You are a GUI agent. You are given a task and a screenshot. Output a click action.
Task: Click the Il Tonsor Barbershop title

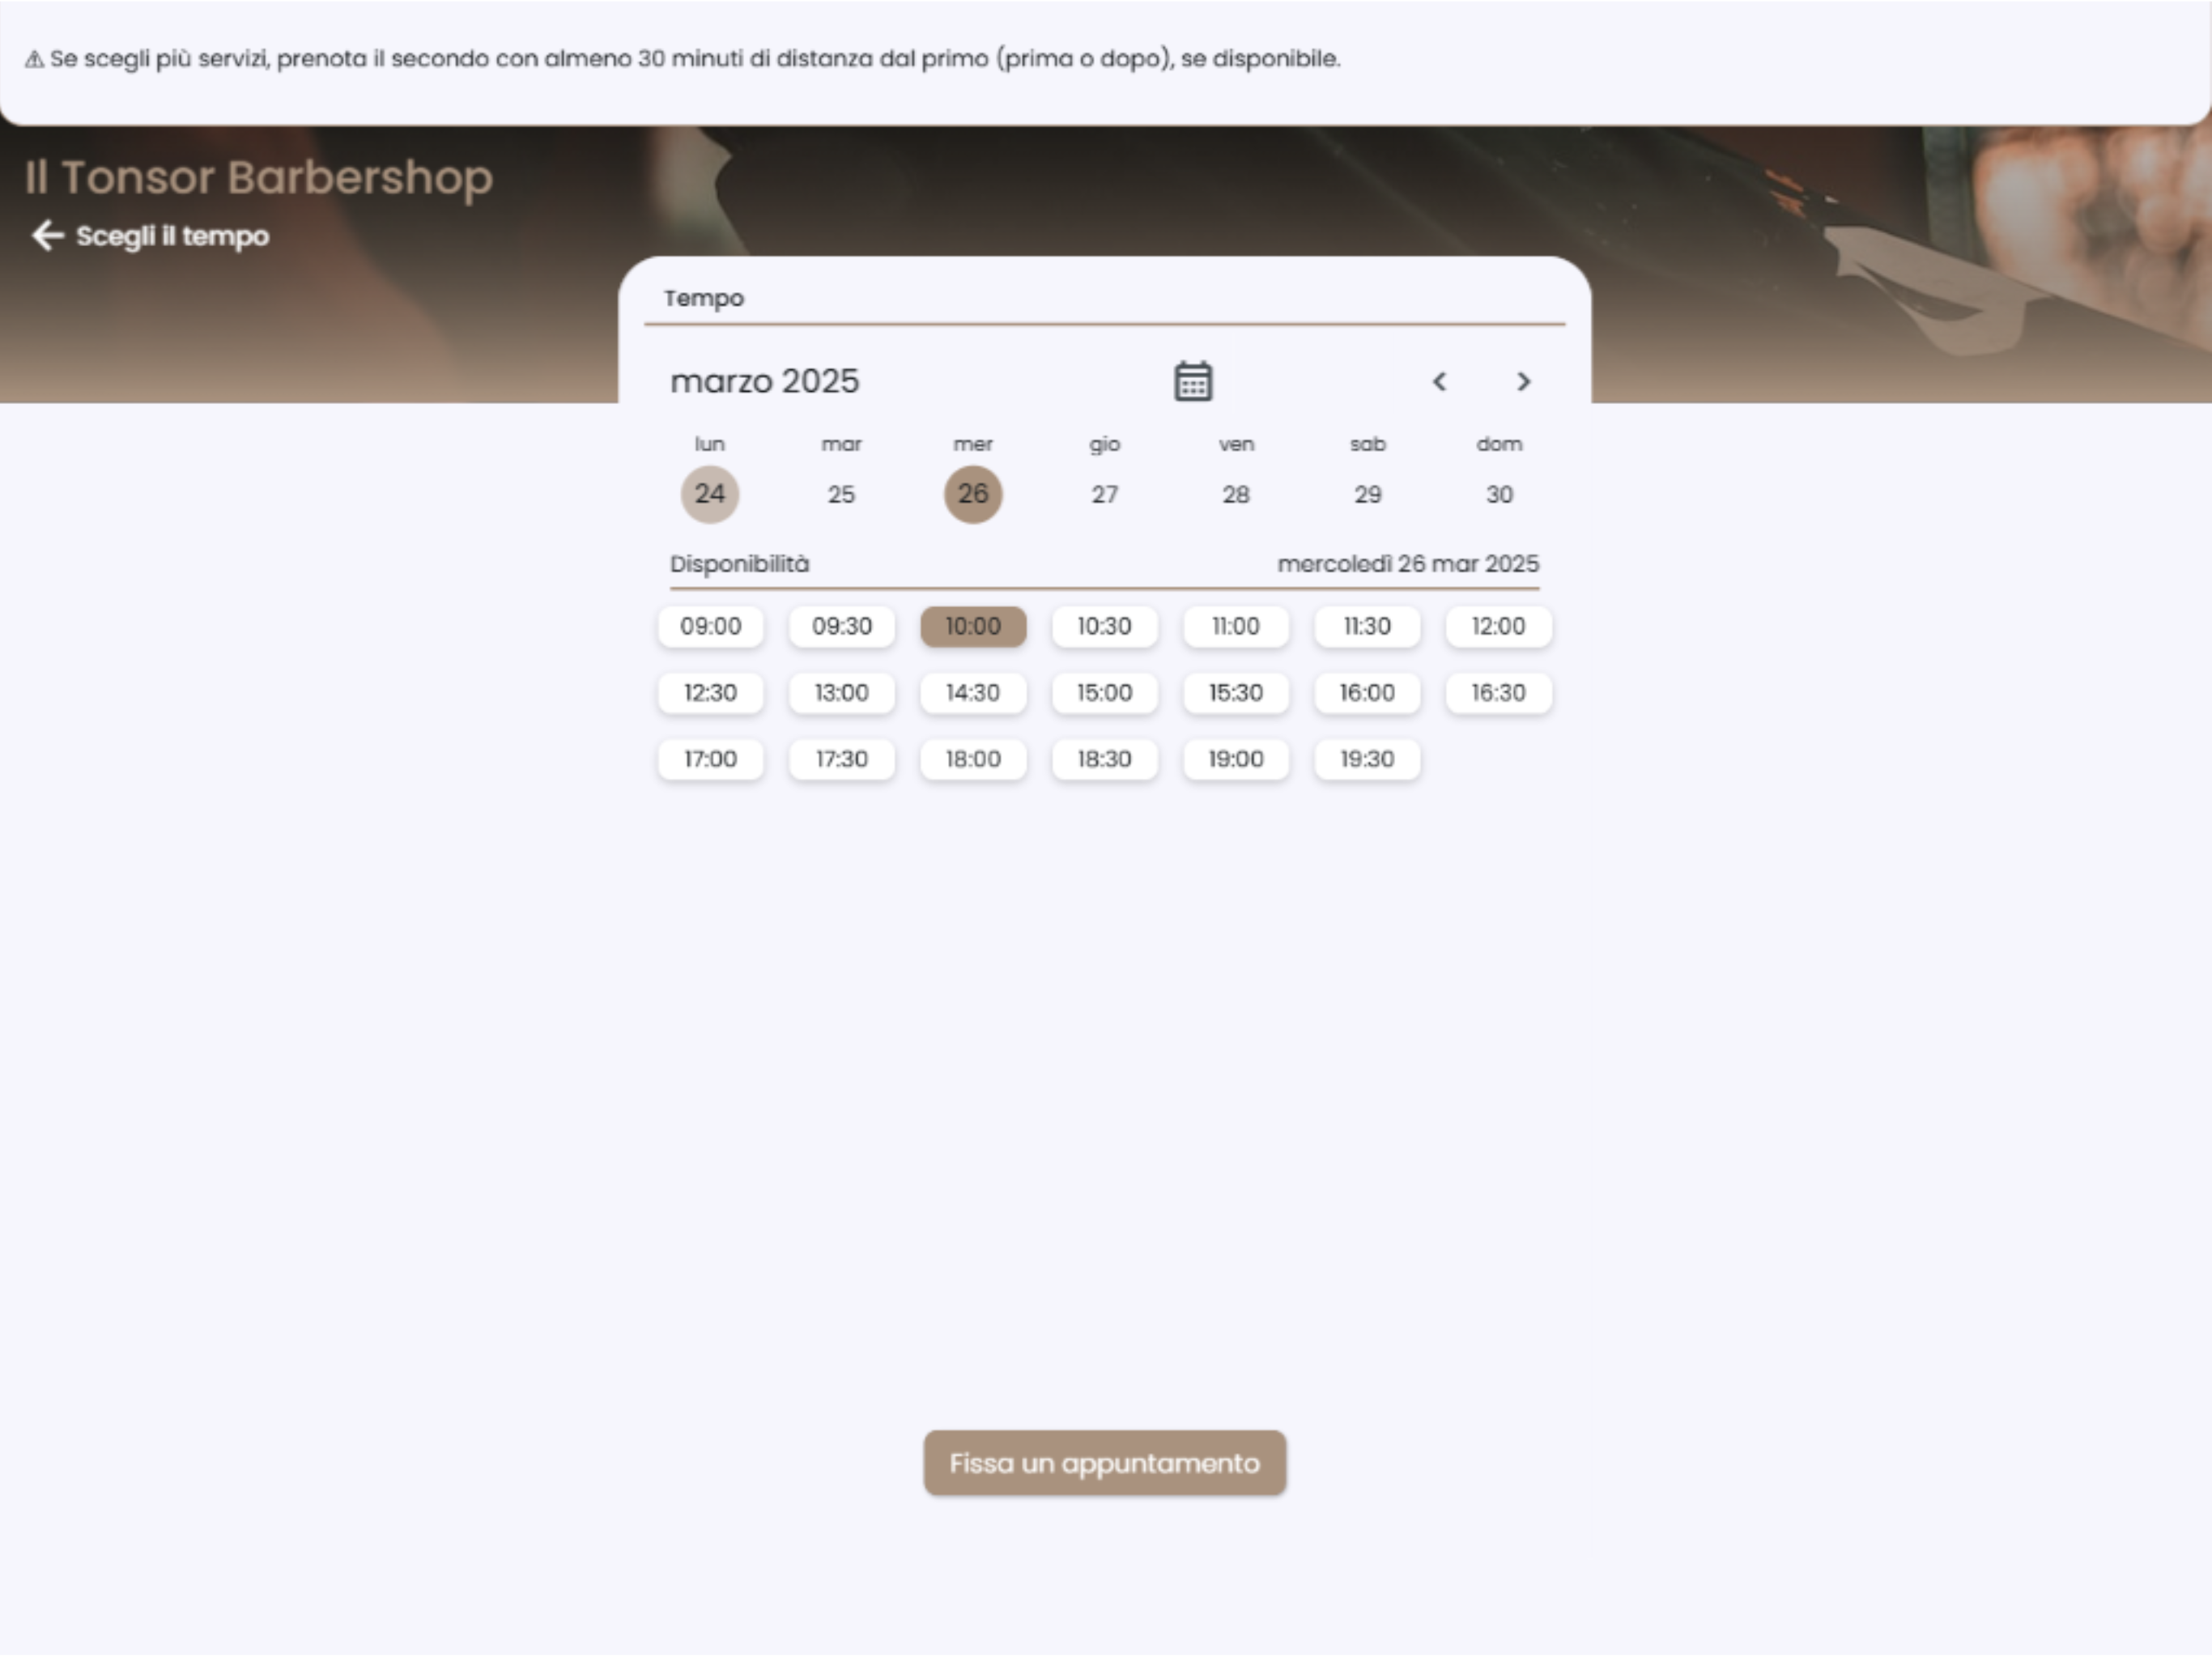pos(258,178)
